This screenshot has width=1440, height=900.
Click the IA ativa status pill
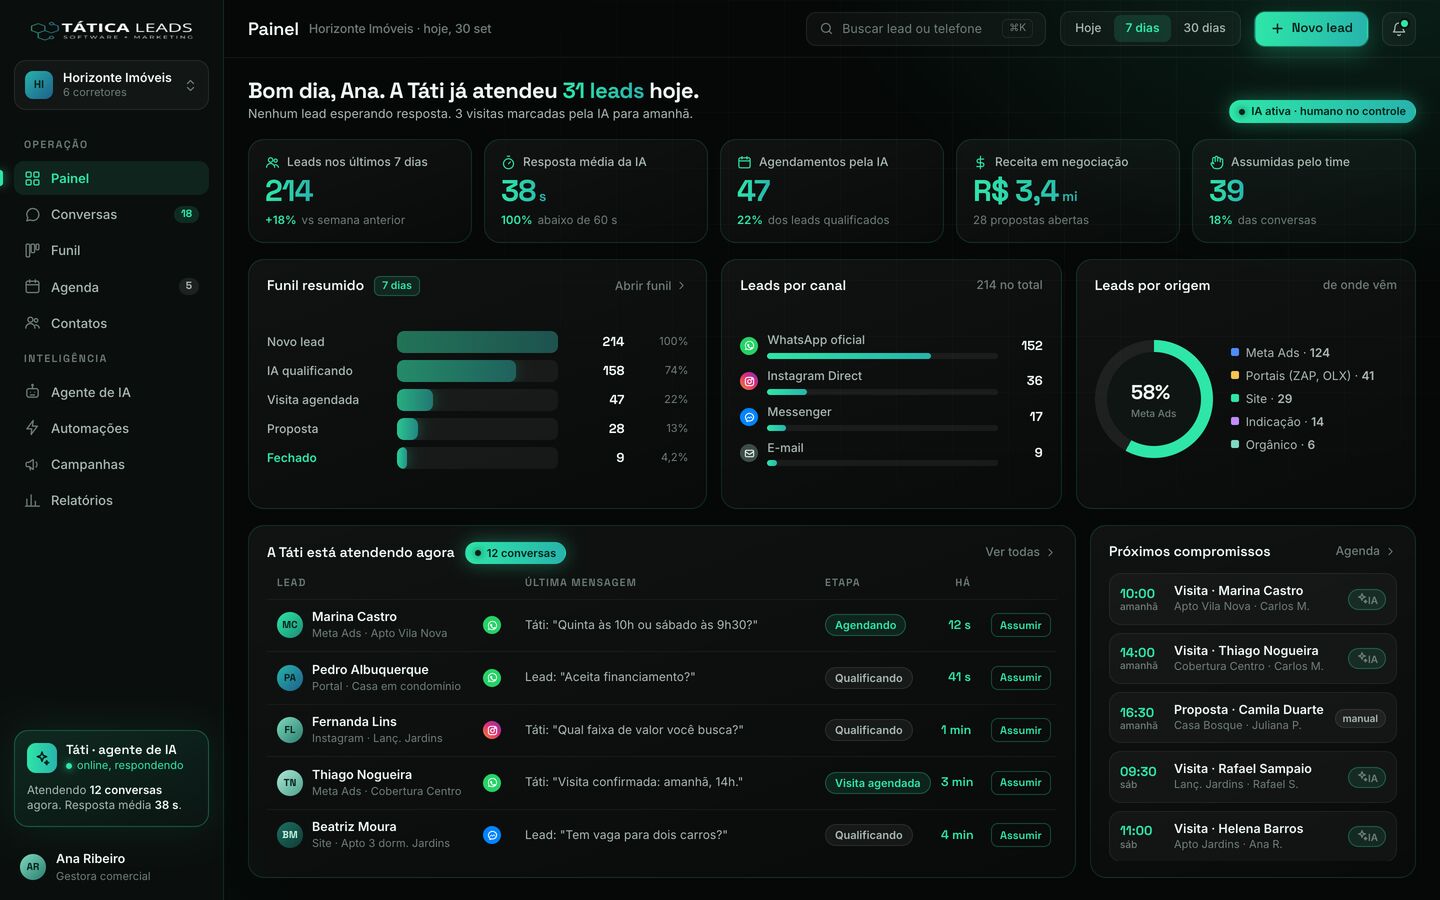(x=1322, y=111)
